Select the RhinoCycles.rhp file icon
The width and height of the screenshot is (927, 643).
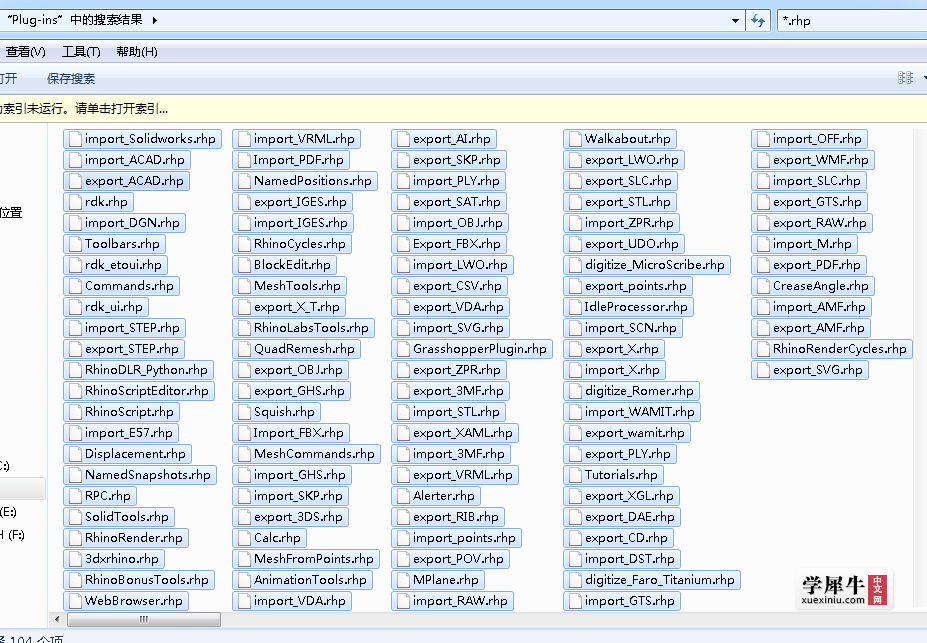tap(244, 244)
